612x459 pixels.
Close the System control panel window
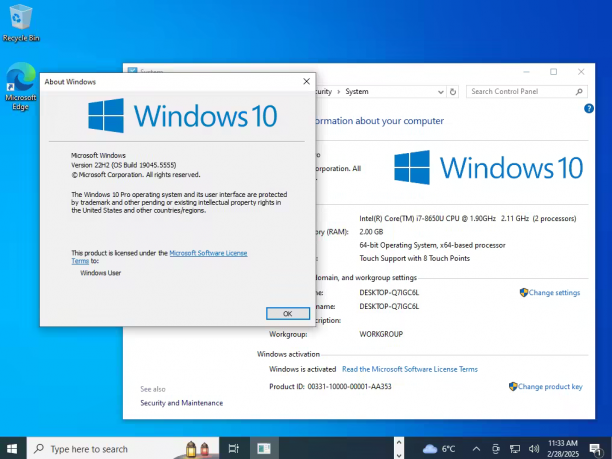click(x=581, y=72)
